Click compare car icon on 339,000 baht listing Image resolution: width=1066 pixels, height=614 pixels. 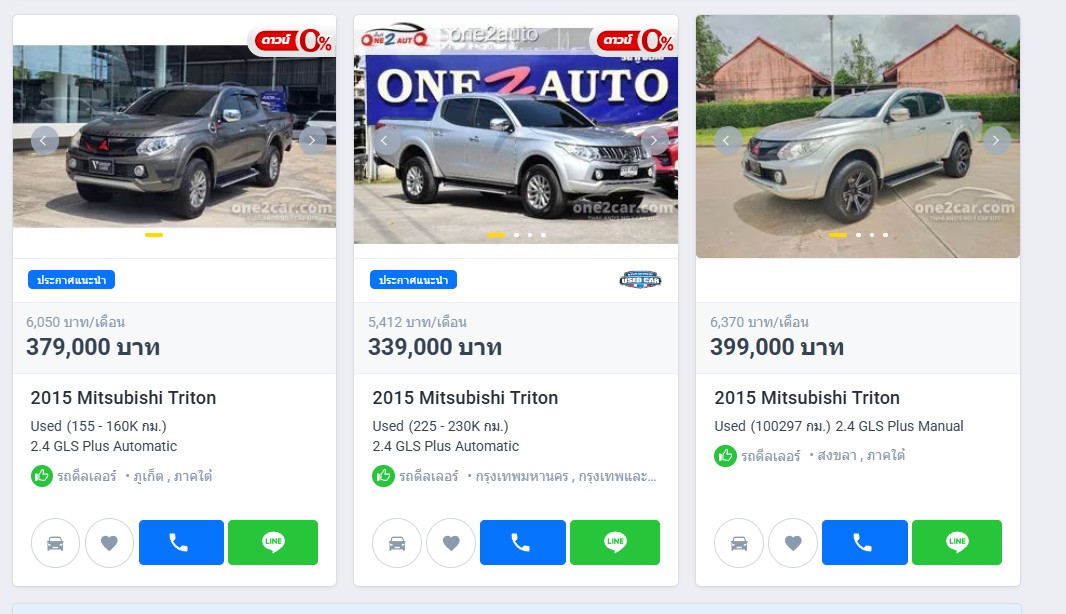pyautogui.click(x=397, y=543)
